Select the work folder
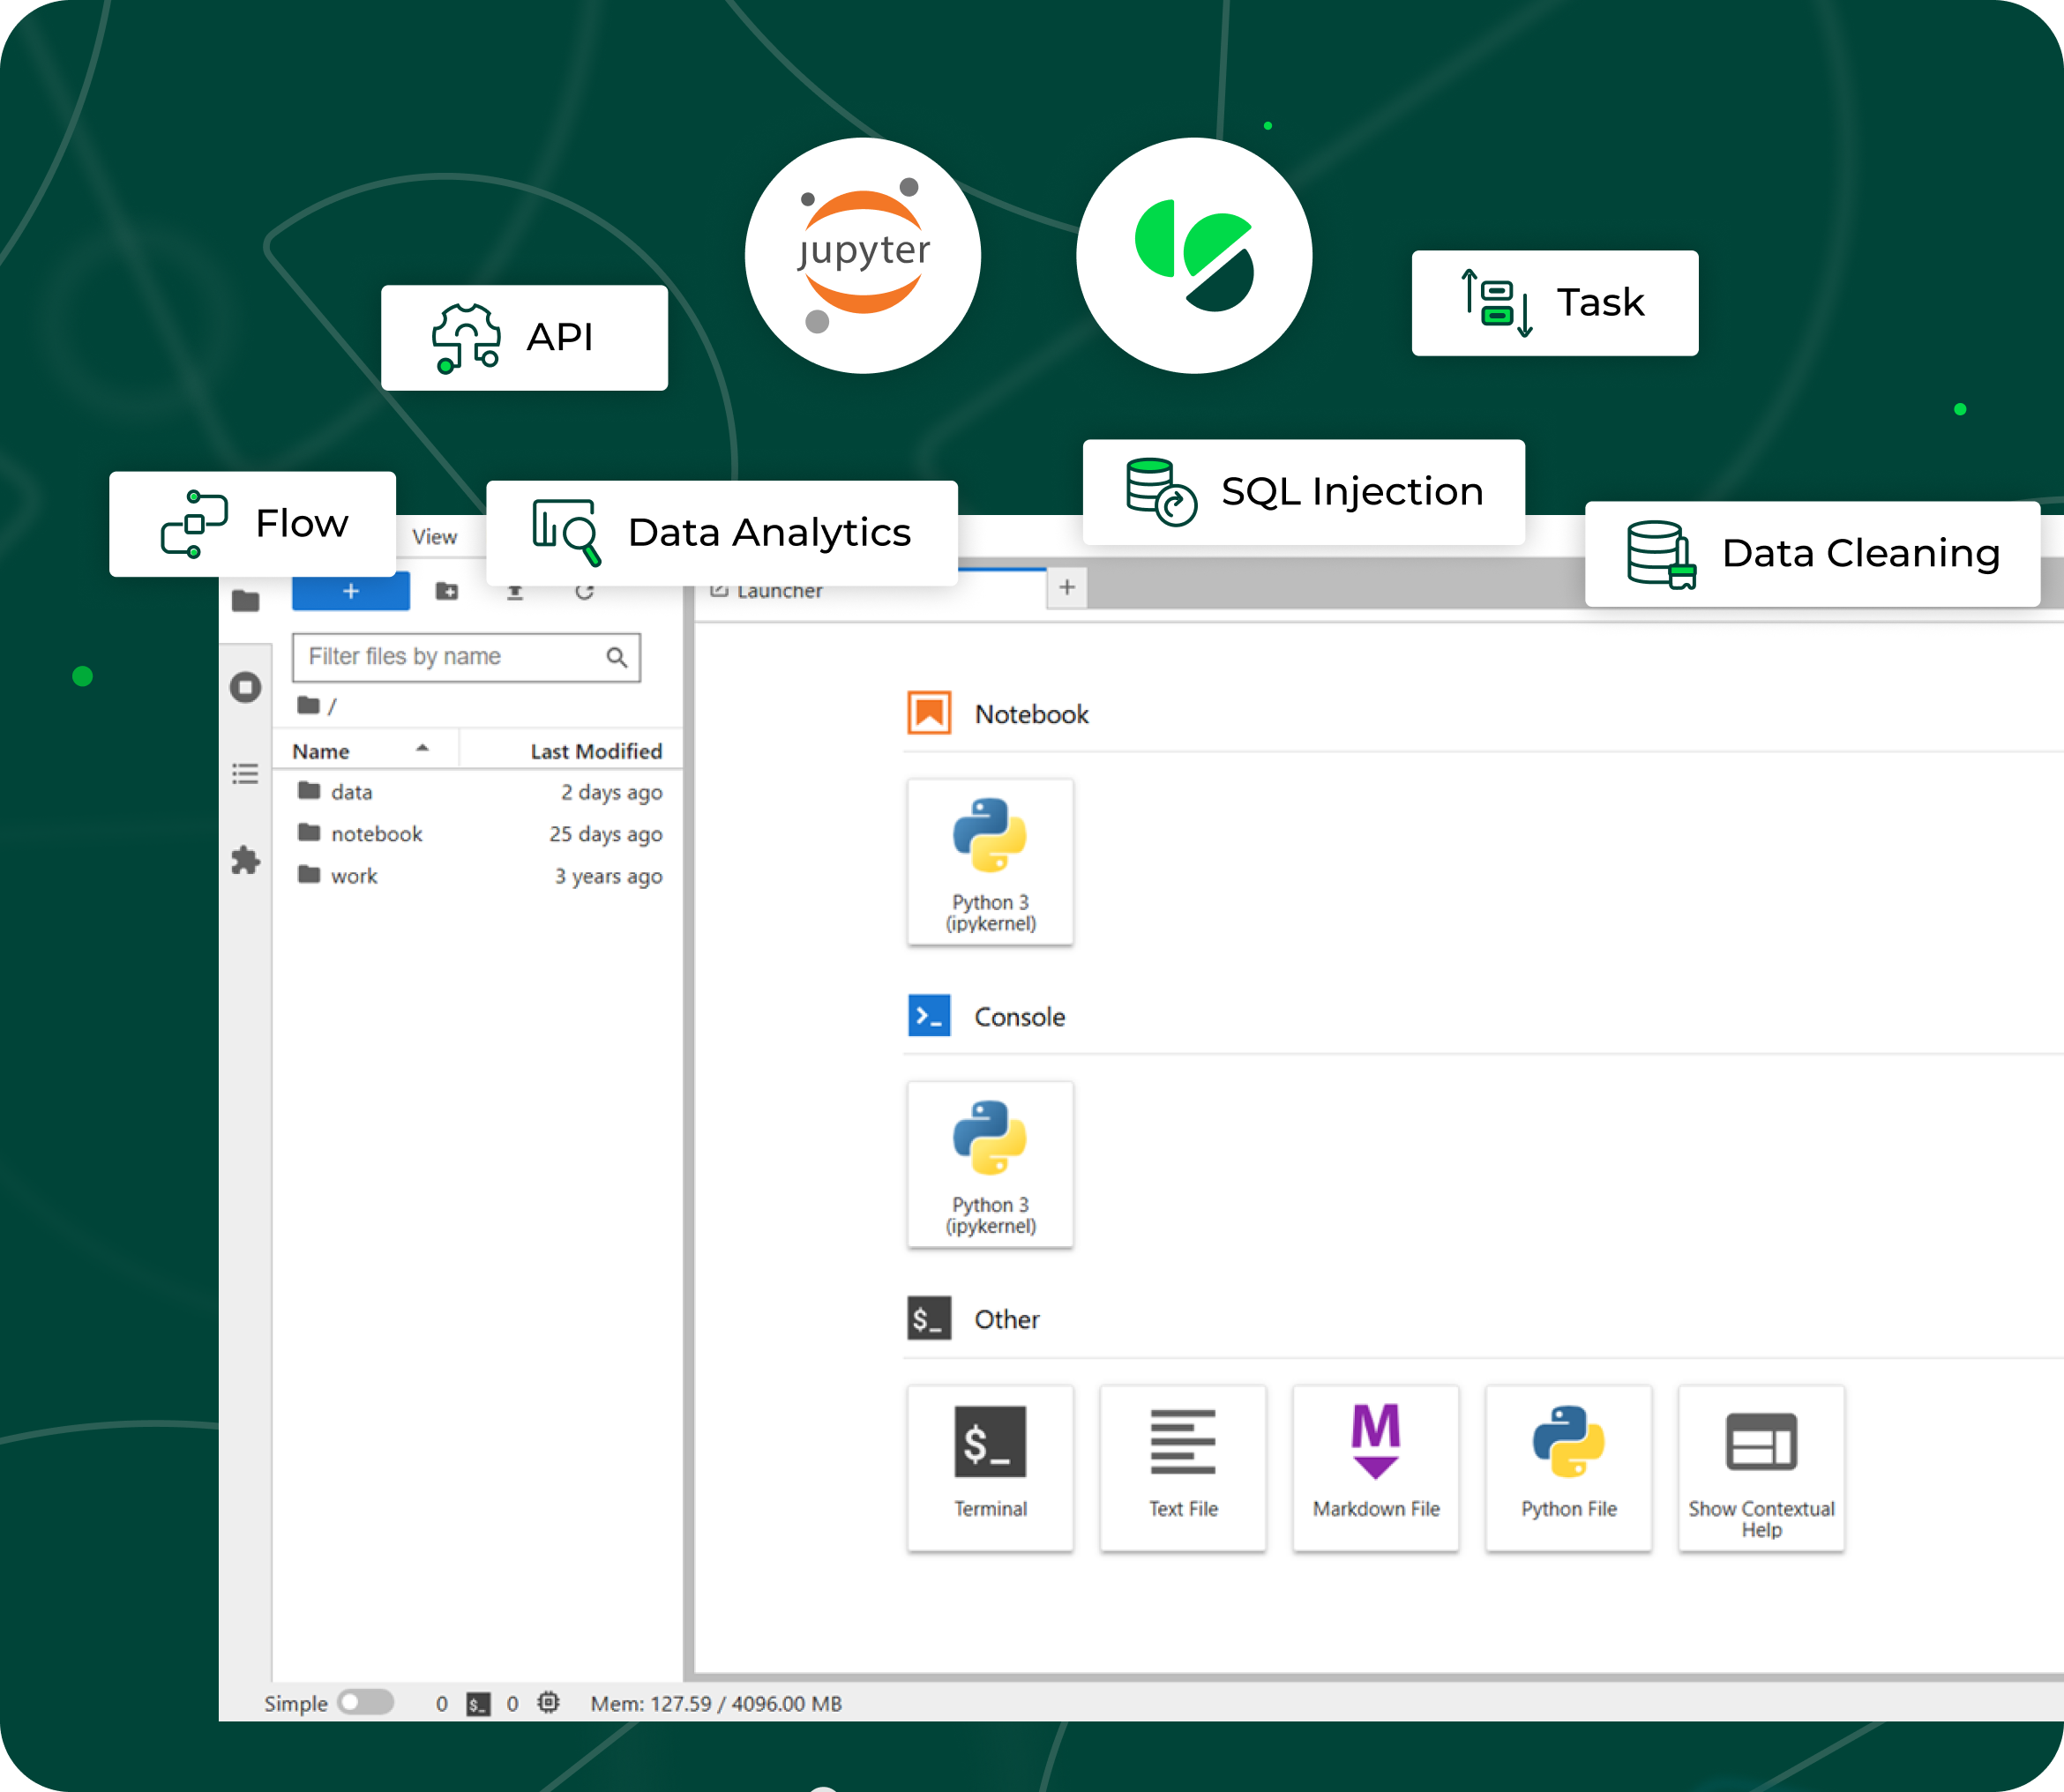The width and height of the screenshot is (2064, 1792). click(478, 876)
